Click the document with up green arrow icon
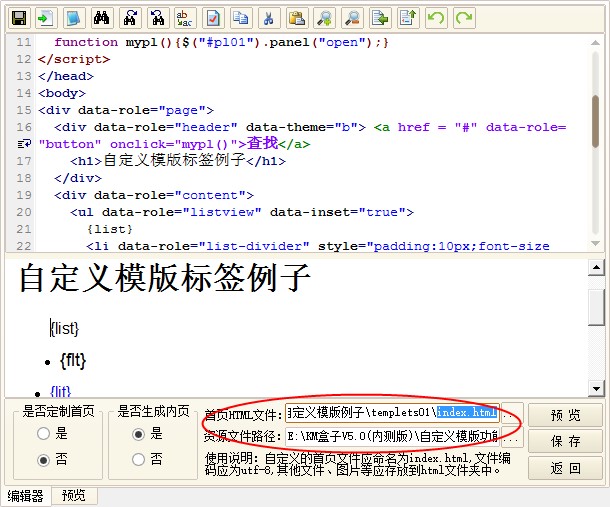The height and width of the screenshot is (507, 610). (408, 18)
